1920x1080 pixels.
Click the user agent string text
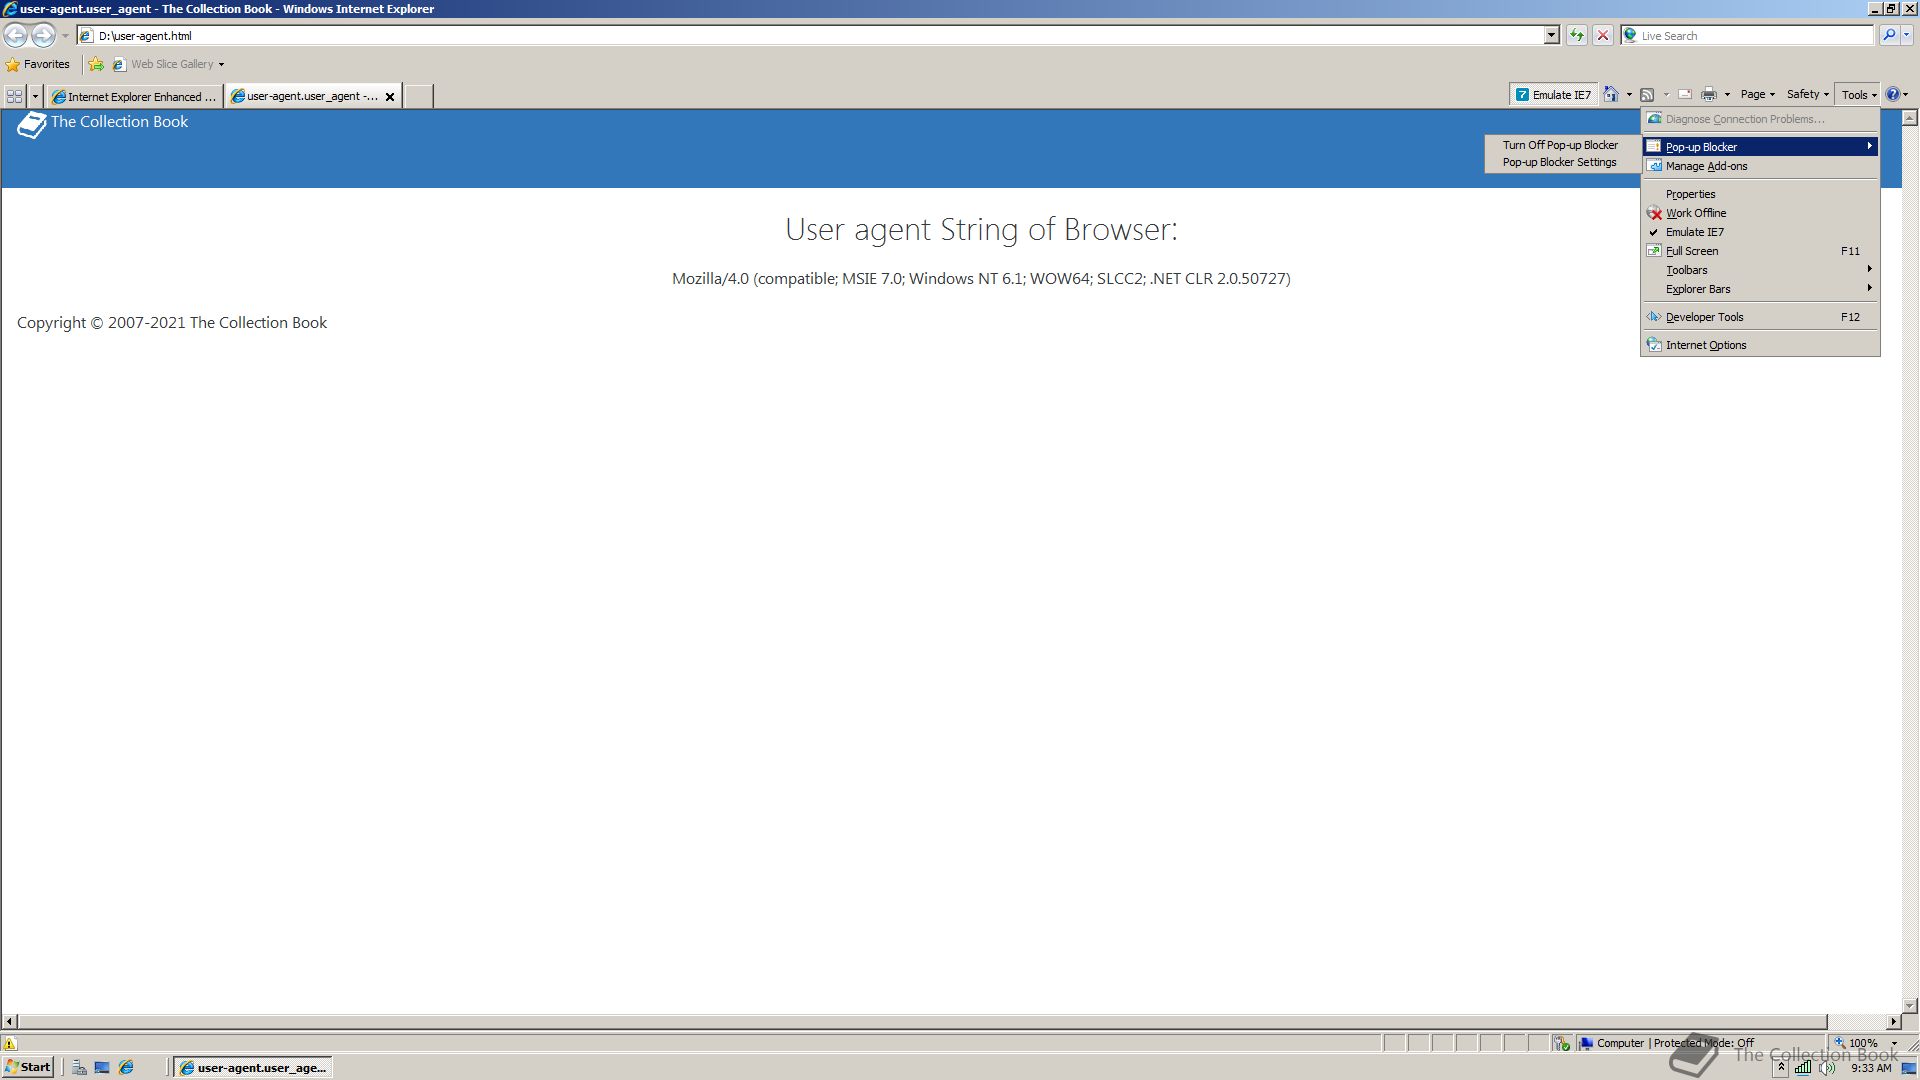click(x=981, y=279)
